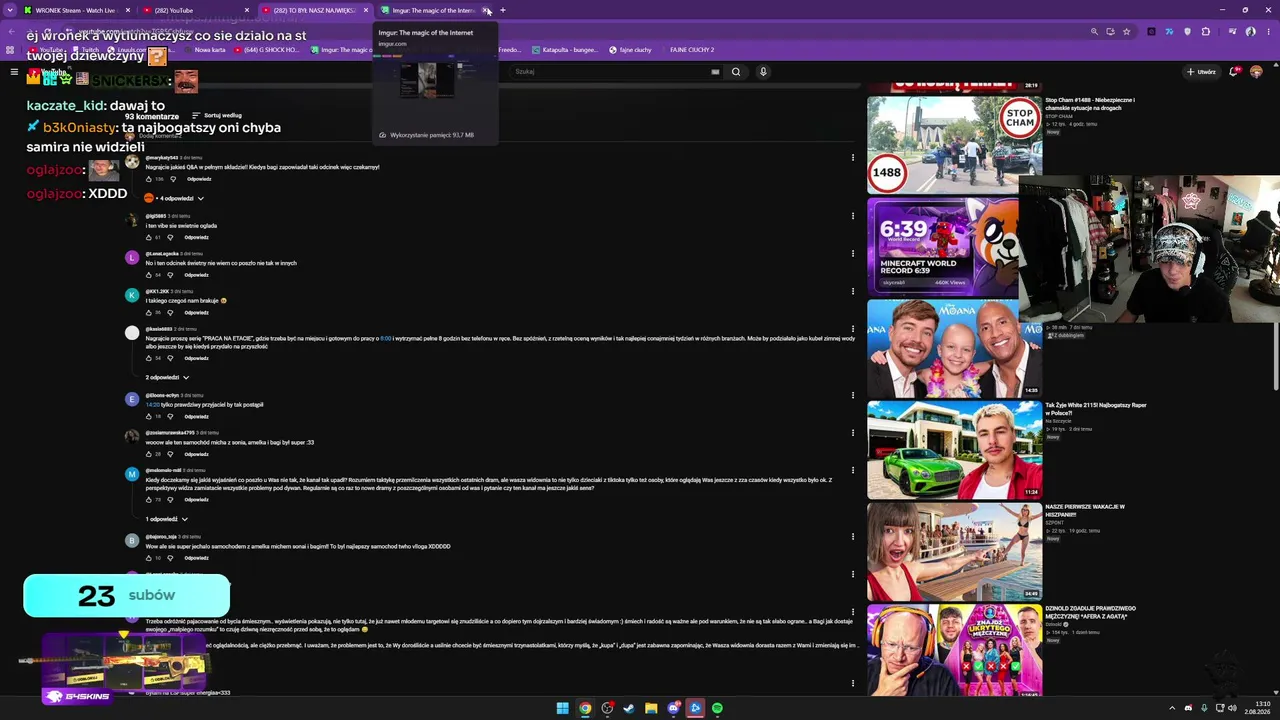Open the Chrome extensions puzzle icon

(1206, 31)
